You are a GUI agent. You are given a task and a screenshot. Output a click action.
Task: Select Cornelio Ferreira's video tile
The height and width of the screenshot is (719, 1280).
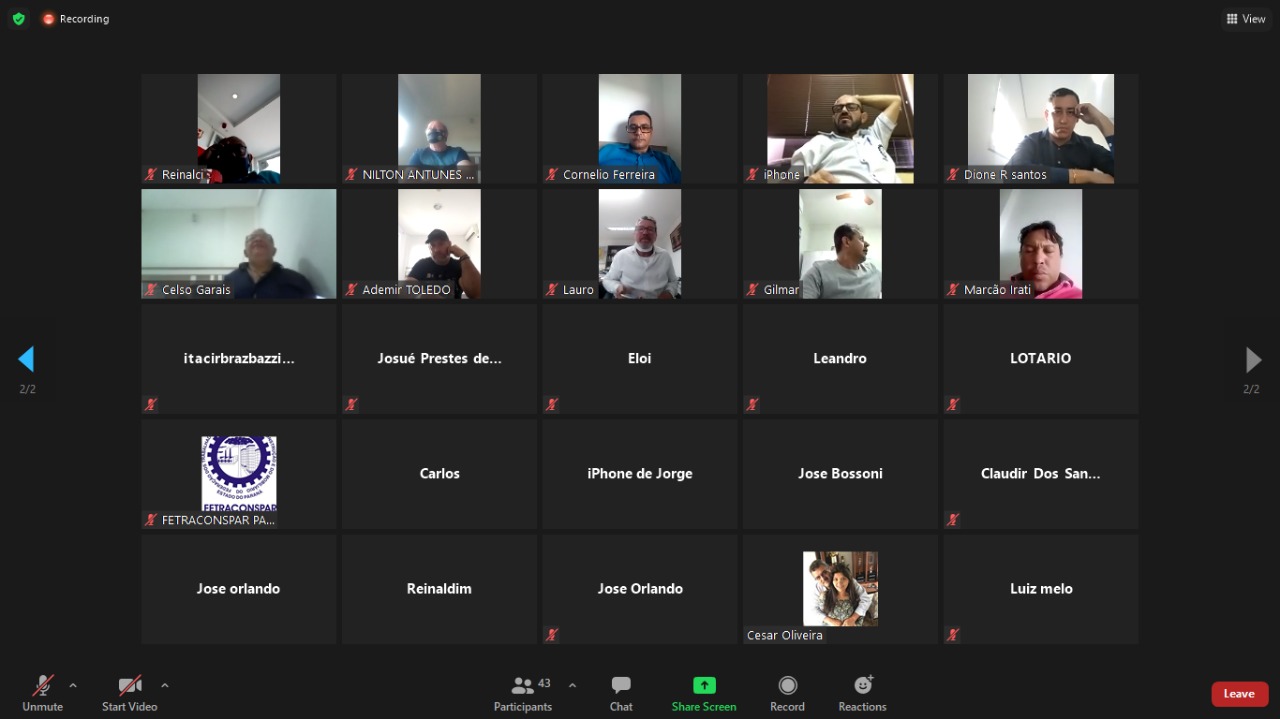[x=640, y=128]
